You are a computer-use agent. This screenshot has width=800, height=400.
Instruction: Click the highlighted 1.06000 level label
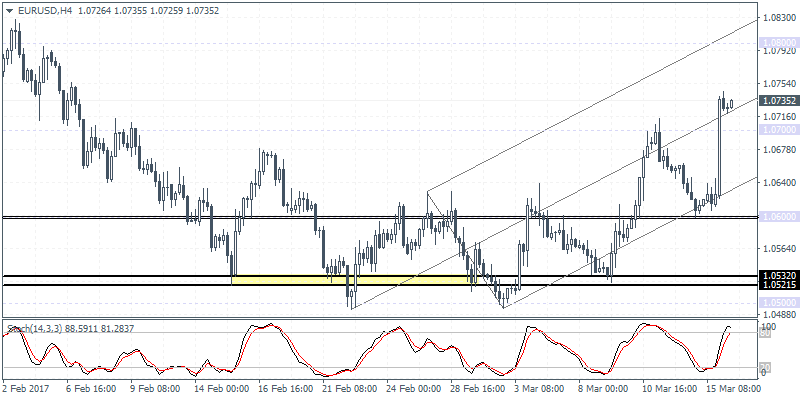[x=778, y=216]
